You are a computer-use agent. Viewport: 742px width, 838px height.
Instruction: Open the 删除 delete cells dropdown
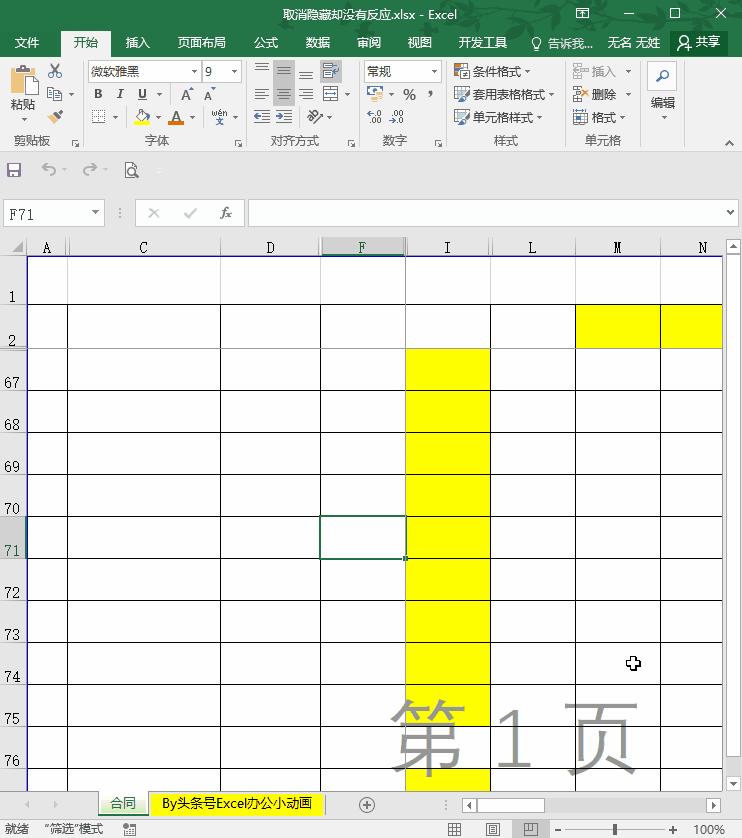[628, 95]
